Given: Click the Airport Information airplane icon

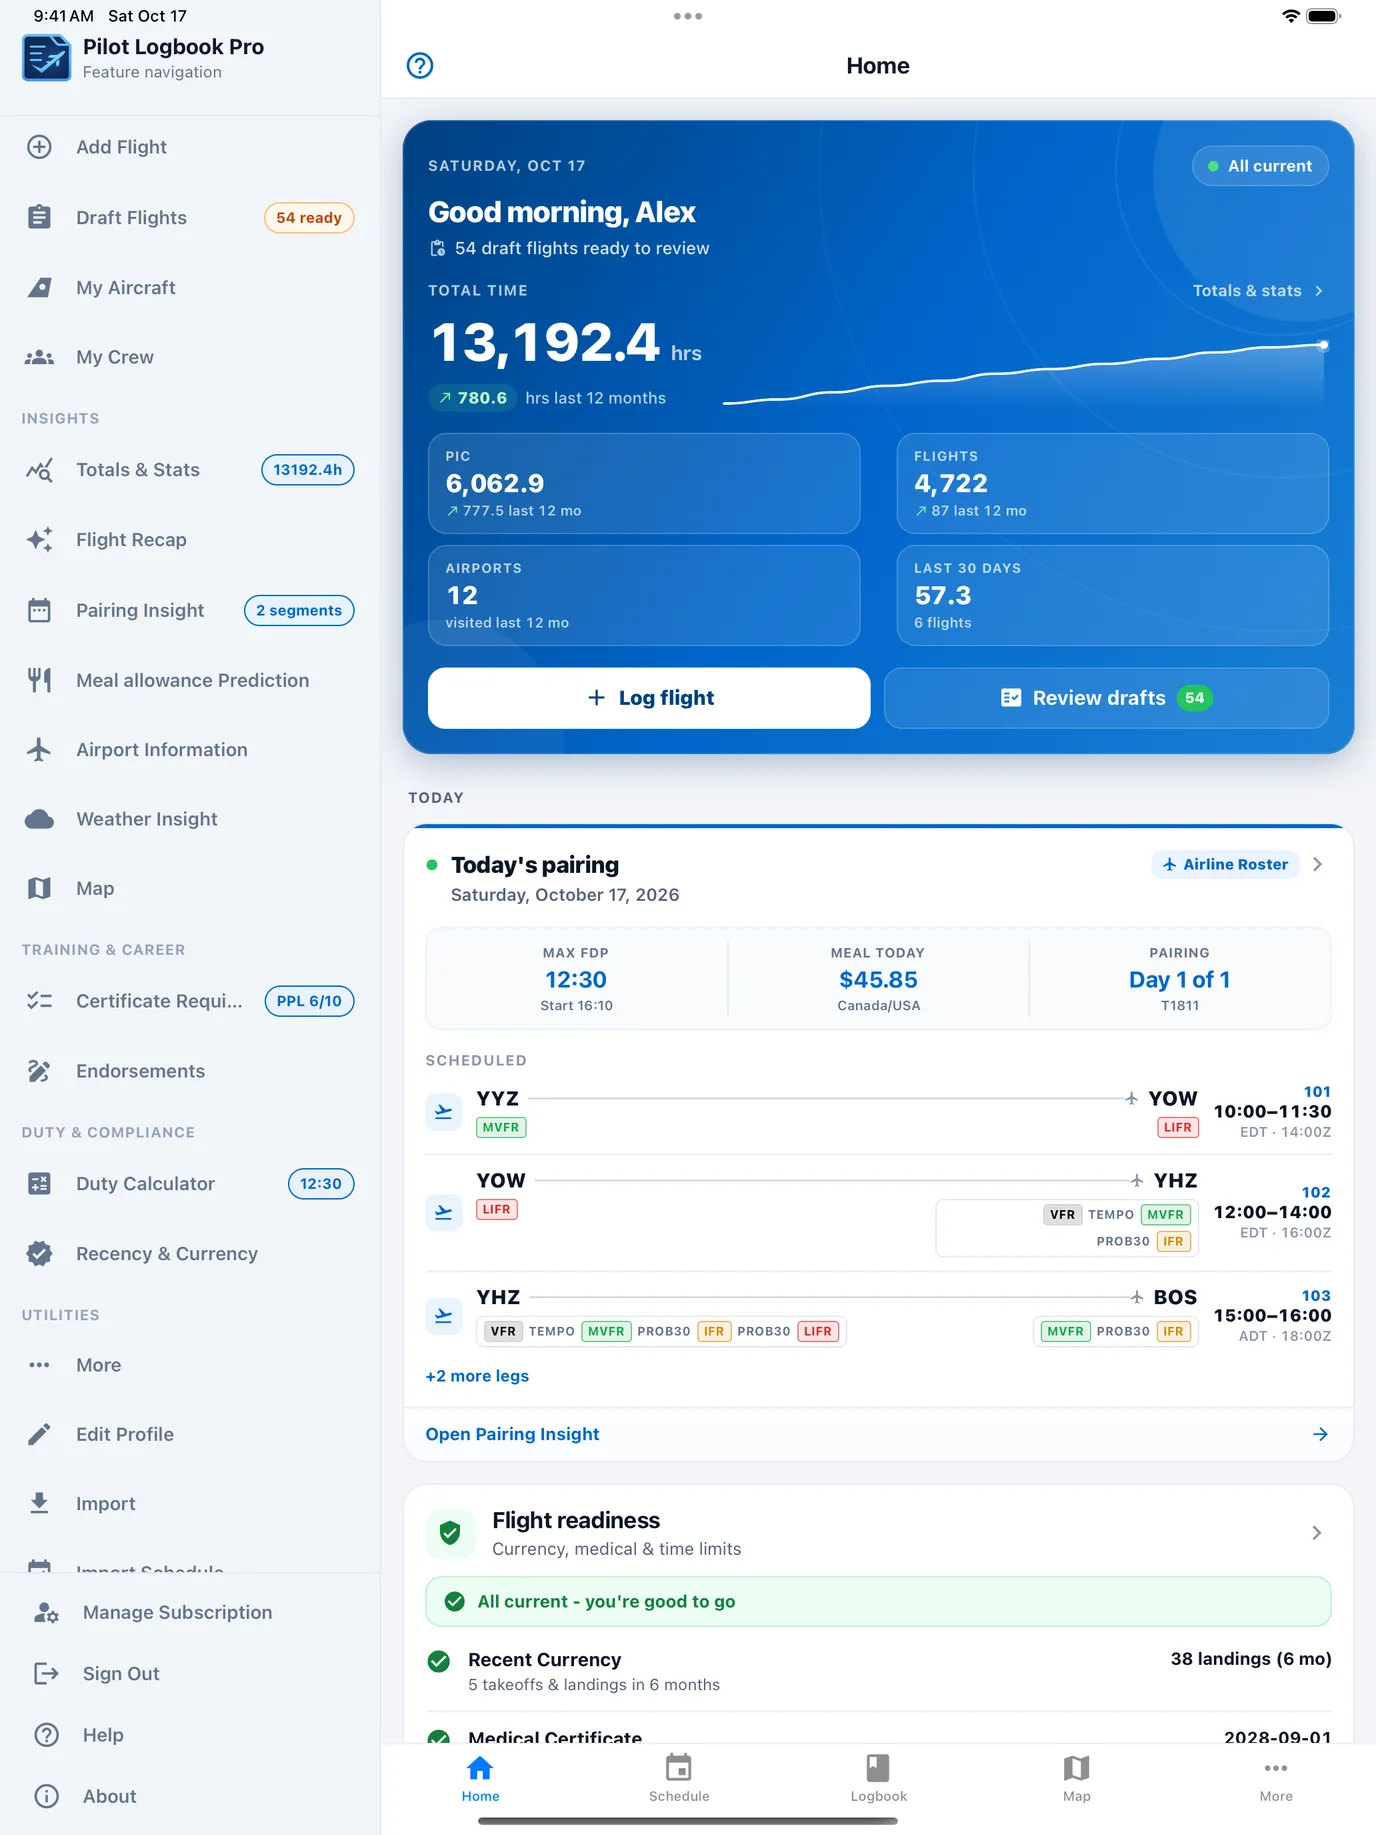Looking at the screenshot, I should [x=39, y=750].
